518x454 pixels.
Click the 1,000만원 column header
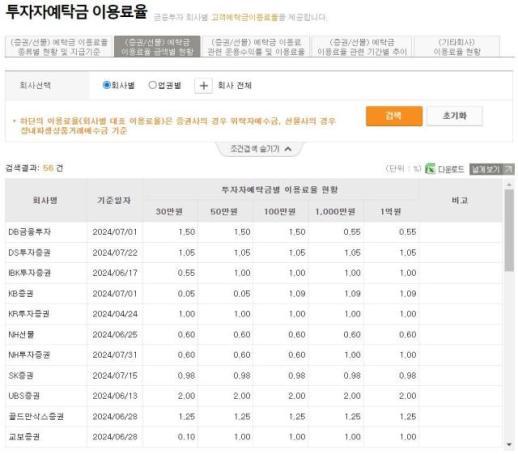point(335,212)
